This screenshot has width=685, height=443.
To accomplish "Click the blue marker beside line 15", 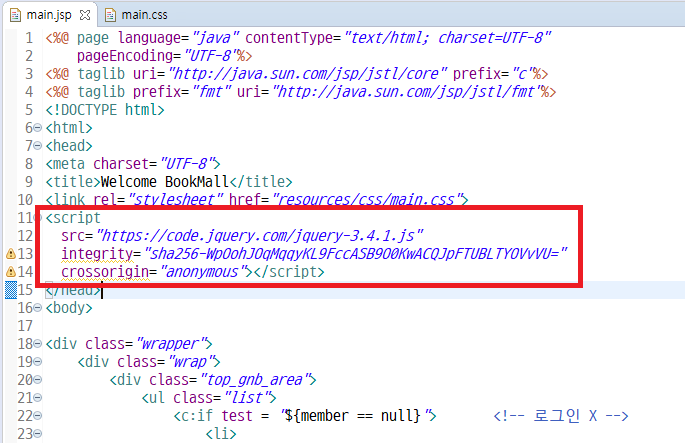I will click(x=10, y=290).
